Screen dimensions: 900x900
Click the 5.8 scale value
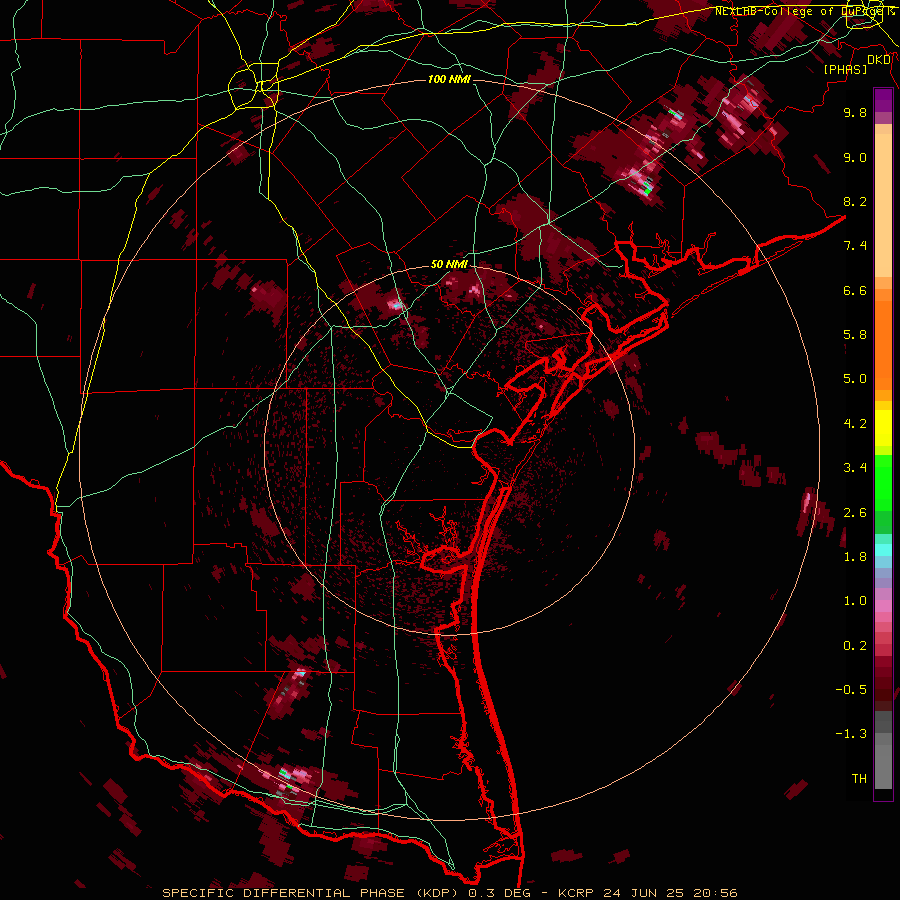[x=855, y=335]
